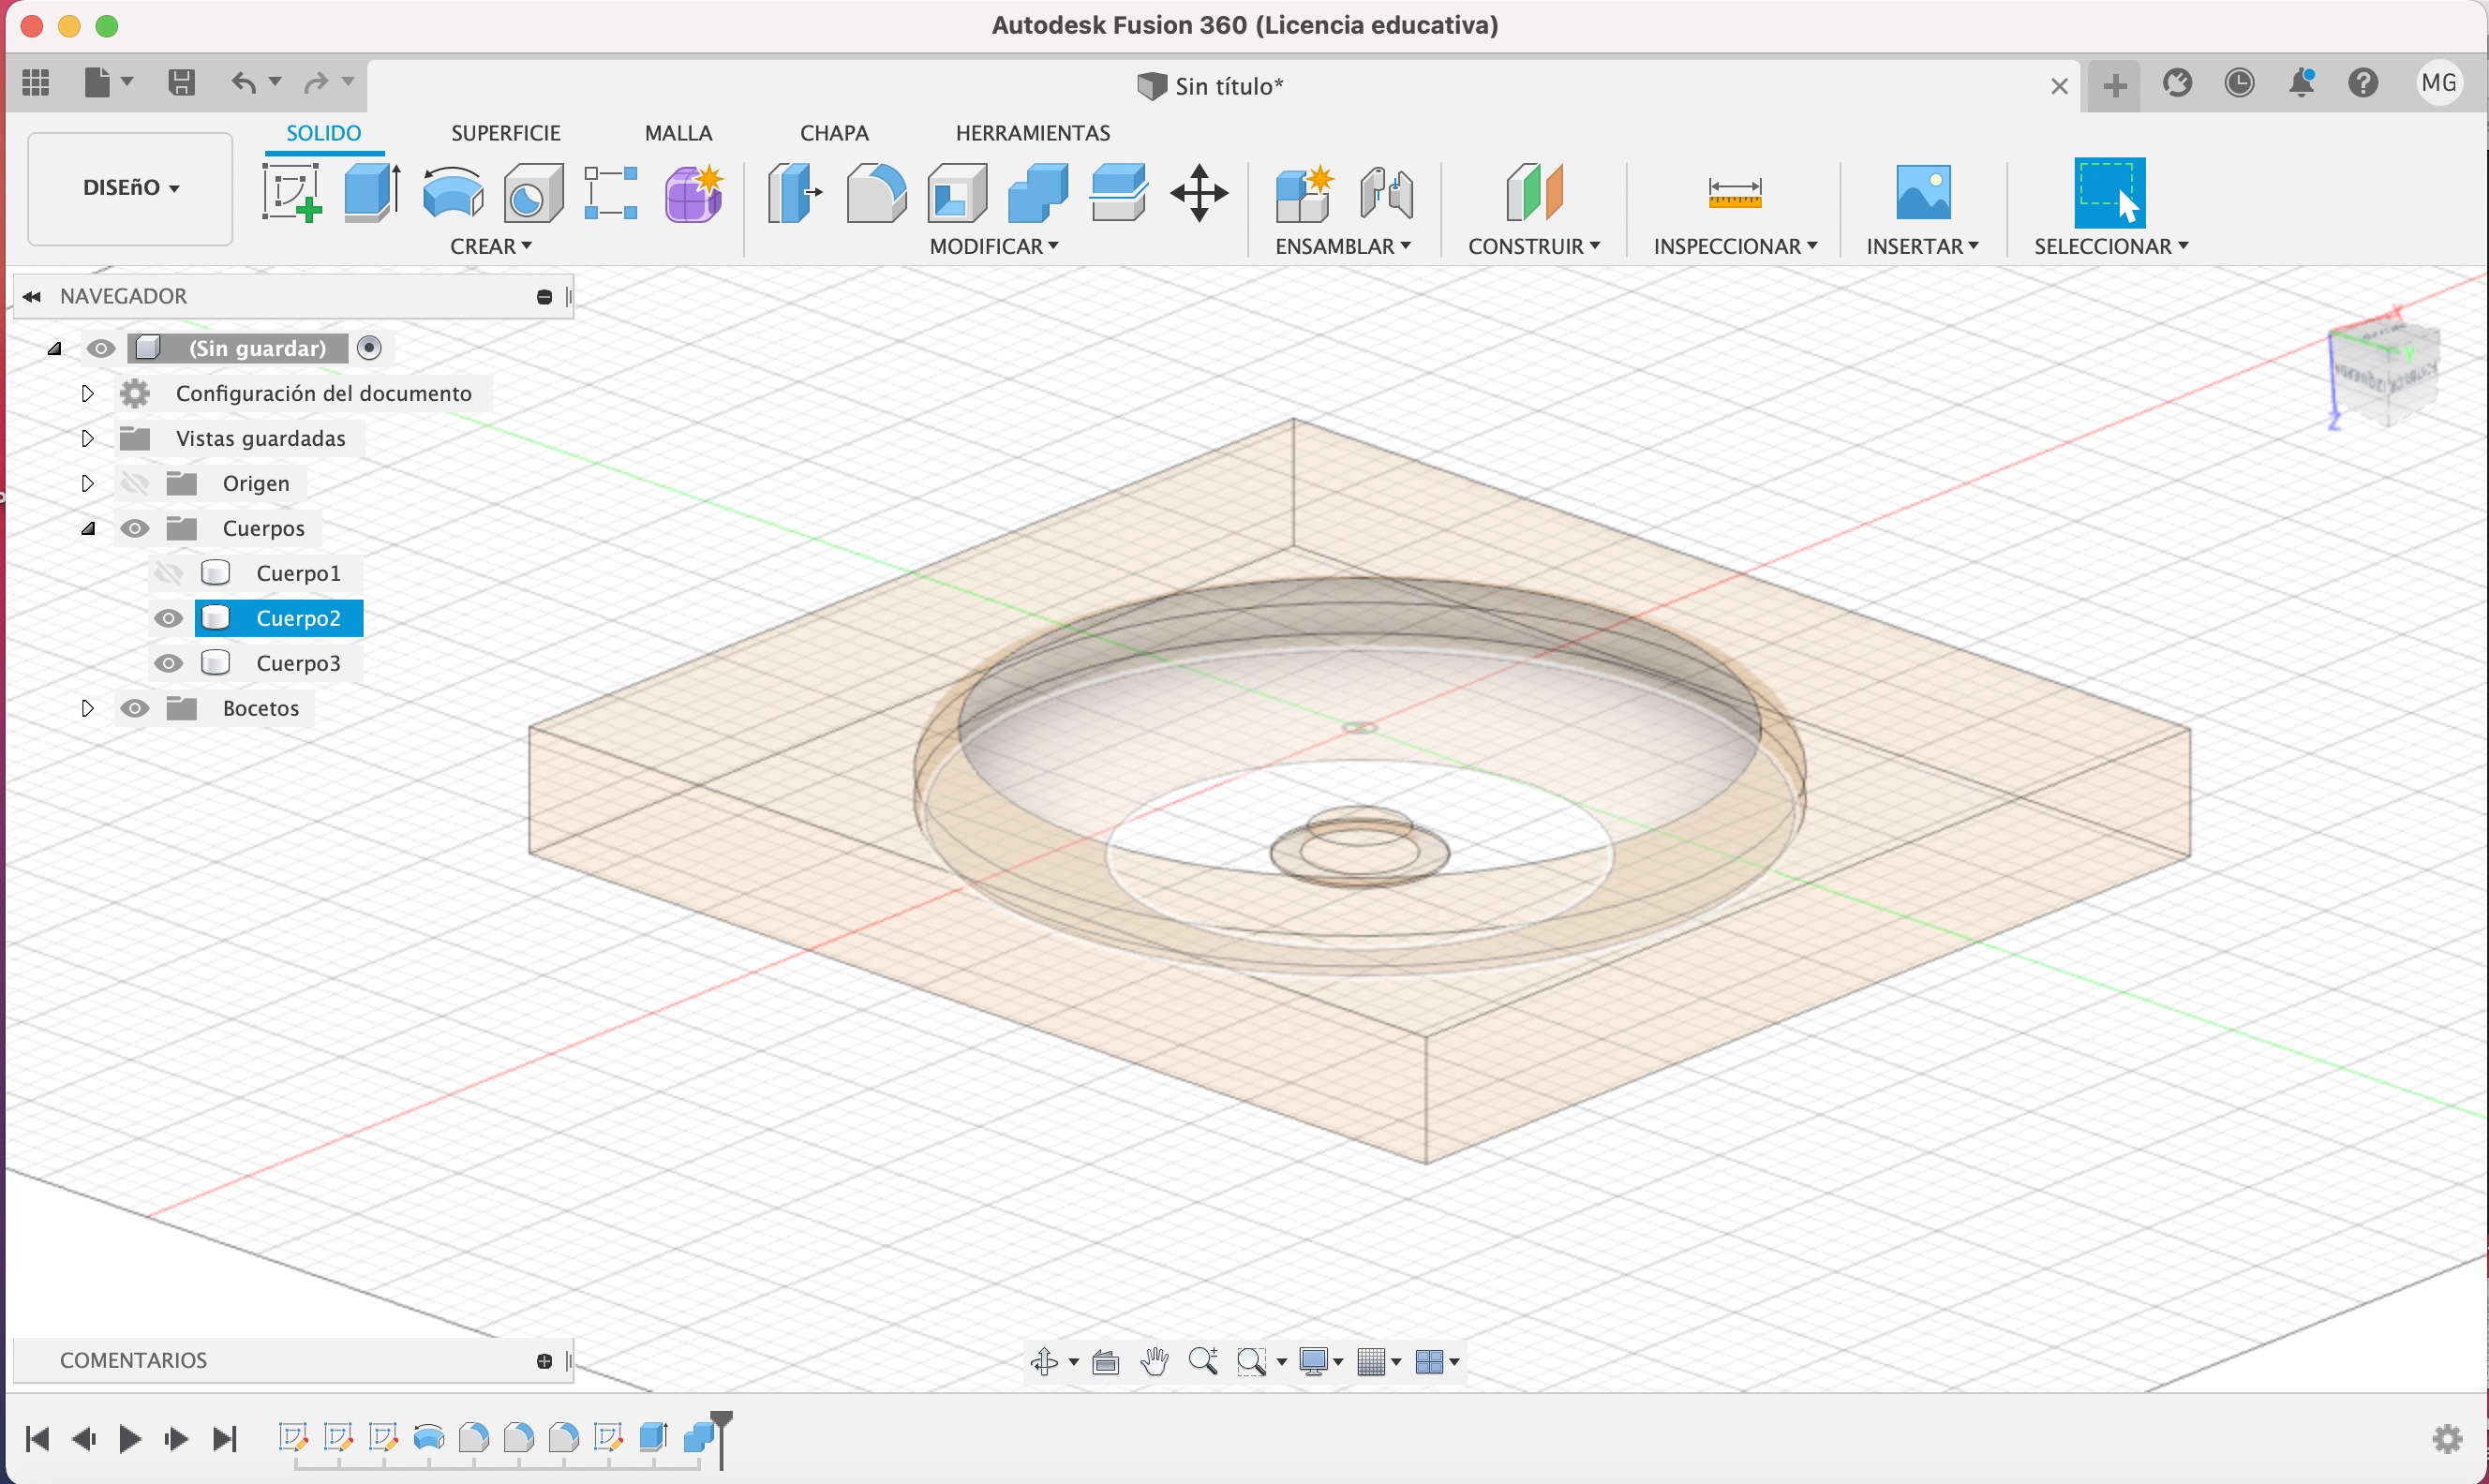This screenshot has height=1484, width=2489.
Task: Toggle visibility of Cuerpo2
Action: point(168,618)
